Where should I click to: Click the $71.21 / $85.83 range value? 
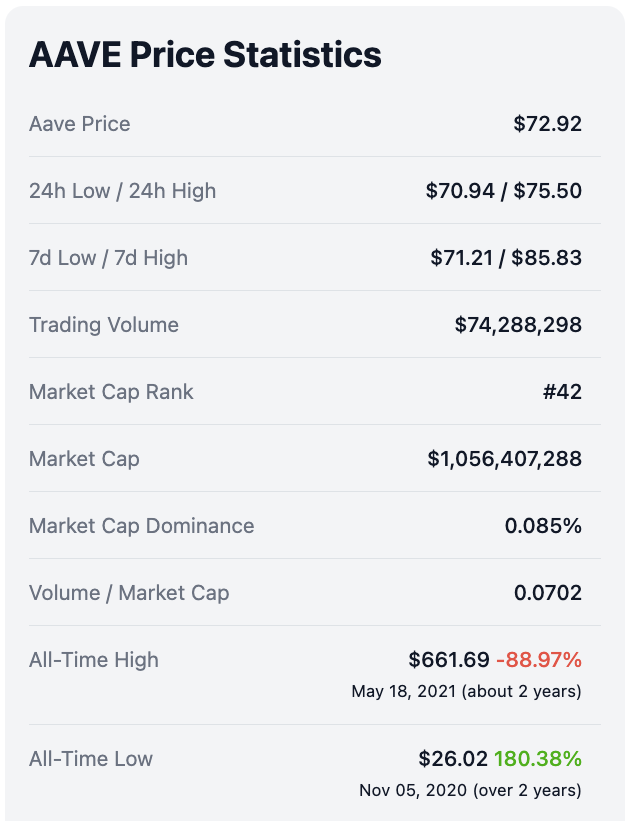click(x=506, y=258)
